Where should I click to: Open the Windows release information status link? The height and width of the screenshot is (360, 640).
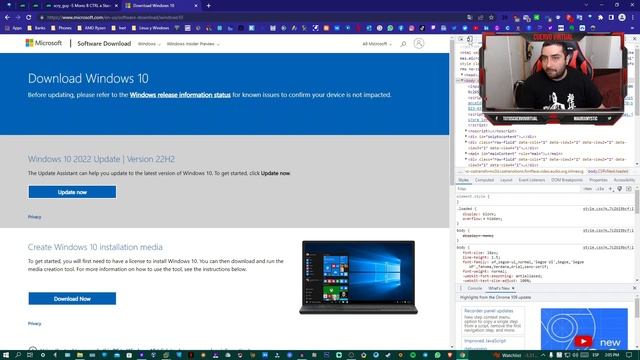(x=180, y=95)
